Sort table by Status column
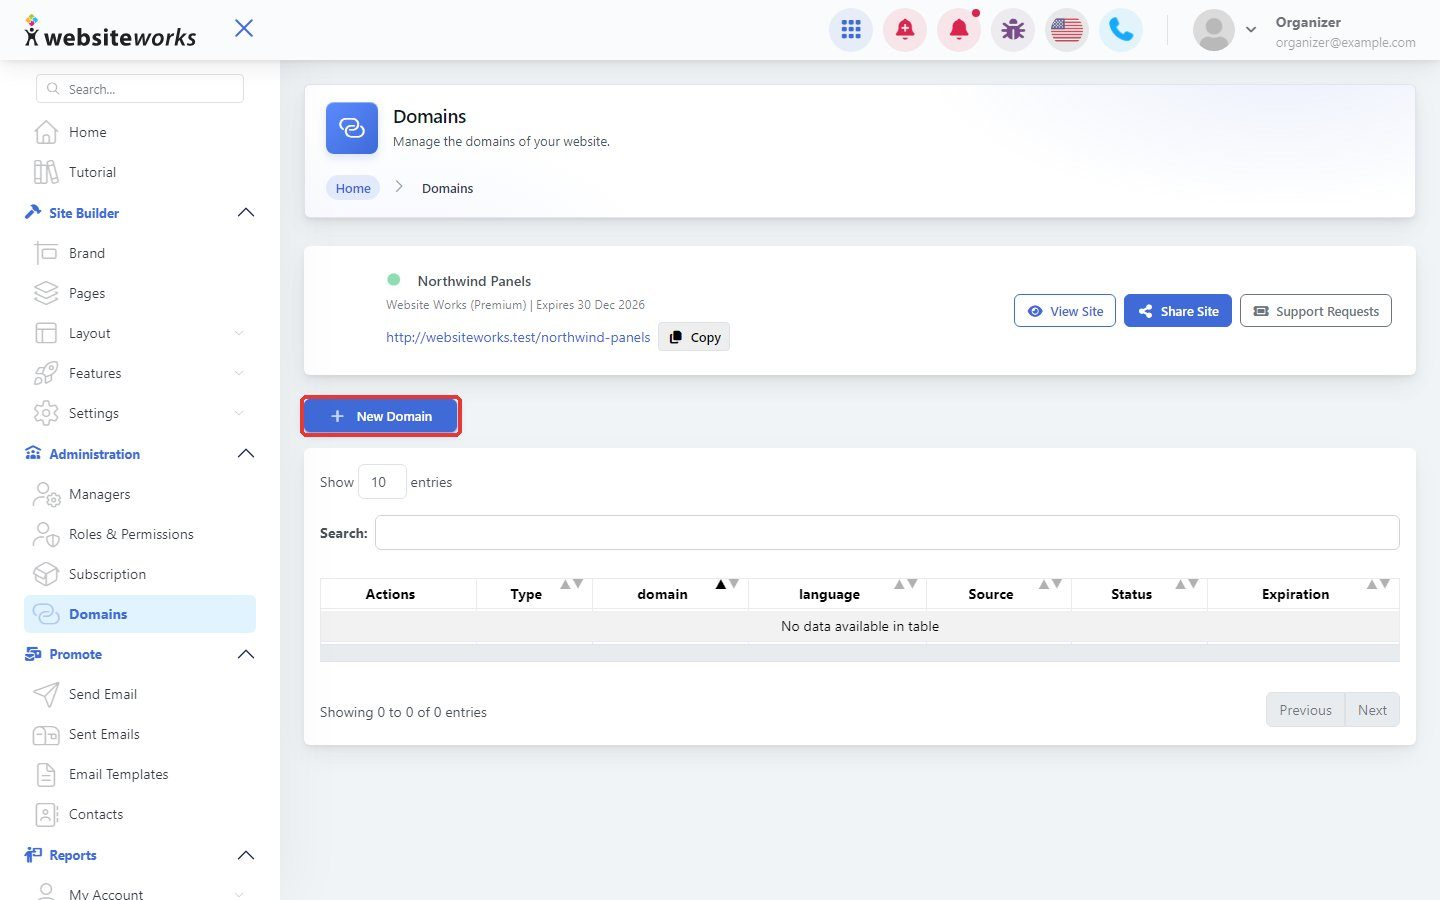This screenshot has height=900, width=1440. (x=1139, y=594)
